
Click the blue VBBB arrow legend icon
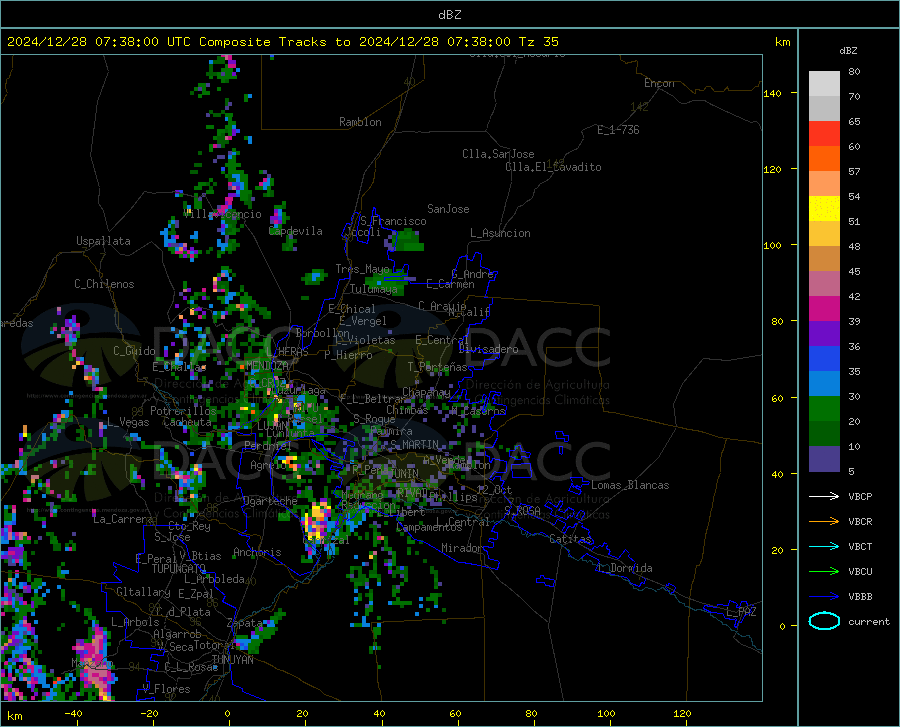pyautogui.click(x=824, y=596)
